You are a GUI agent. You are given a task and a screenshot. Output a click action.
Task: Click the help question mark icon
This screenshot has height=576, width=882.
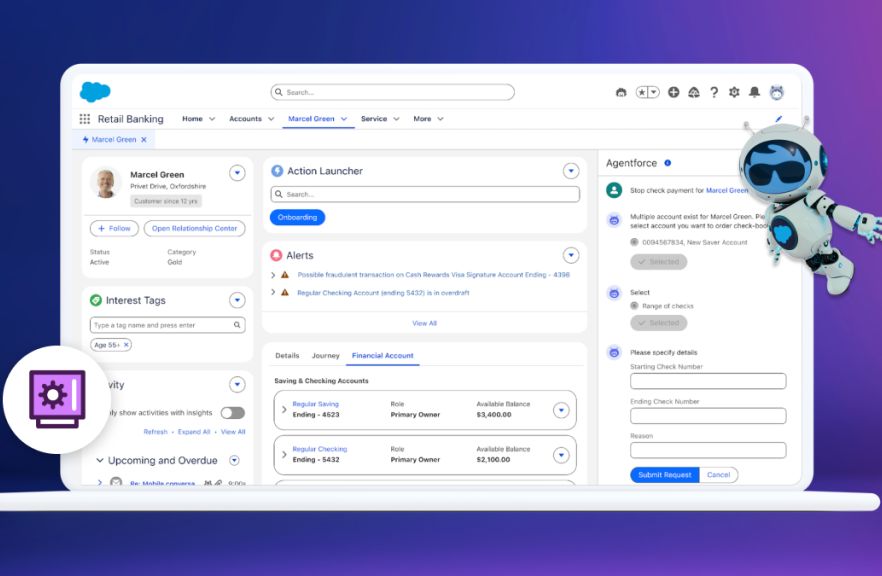(x=714, y=92)
